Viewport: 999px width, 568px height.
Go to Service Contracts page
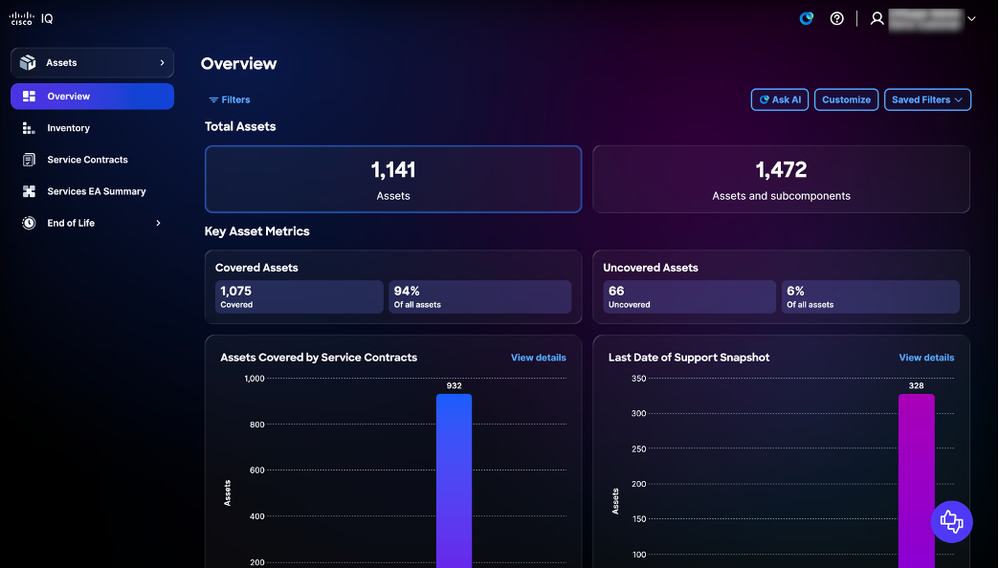(x=87, y=160)
